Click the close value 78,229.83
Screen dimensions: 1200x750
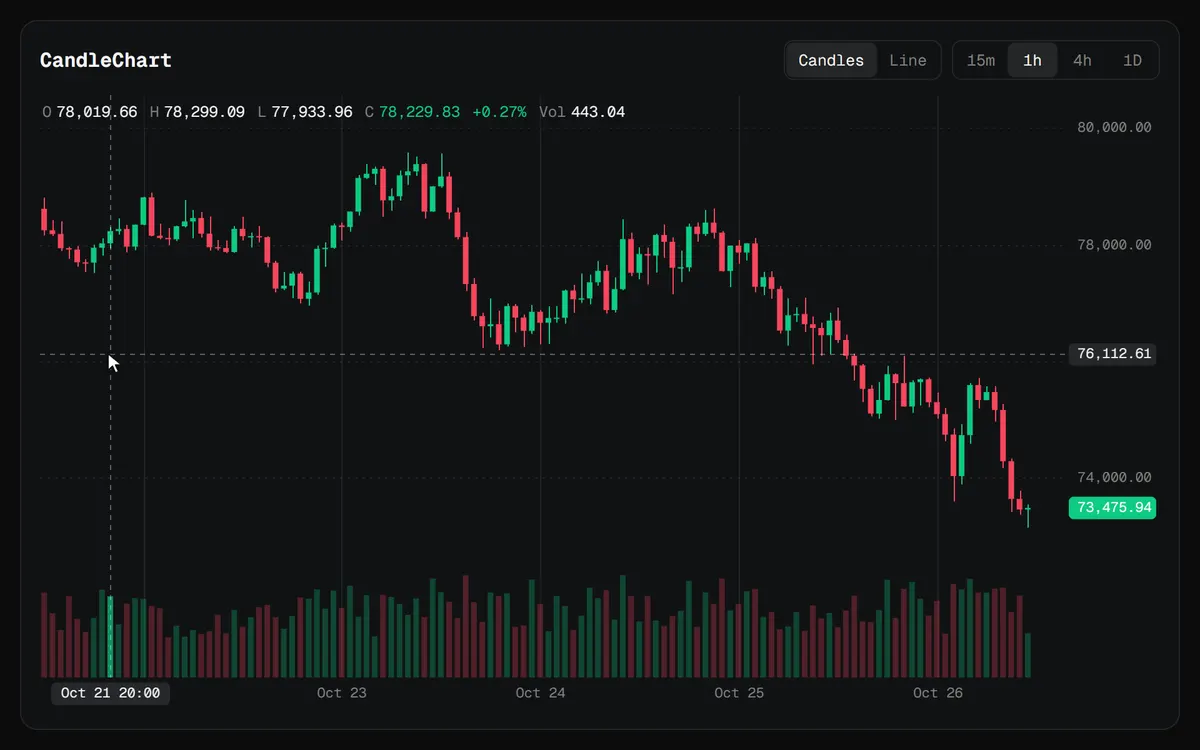[x=420, y=112]
